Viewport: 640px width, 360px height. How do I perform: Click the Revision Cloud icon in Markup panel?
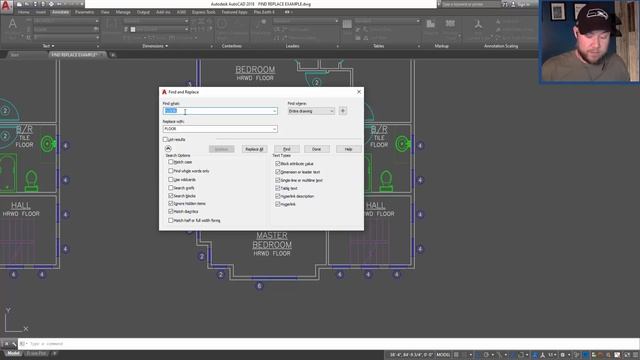pyautogui.click(x=450, y=24)
